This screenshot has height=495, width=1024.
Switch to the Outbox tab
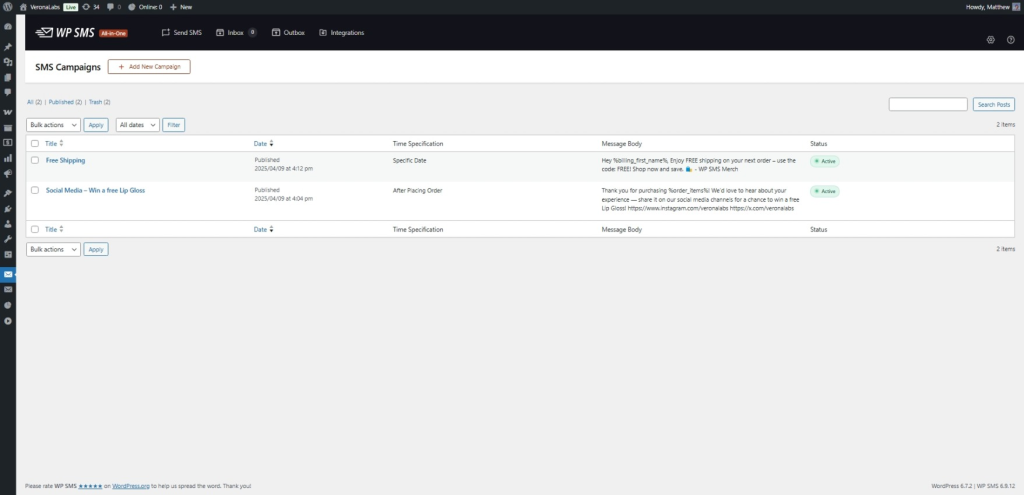[288, 33]
